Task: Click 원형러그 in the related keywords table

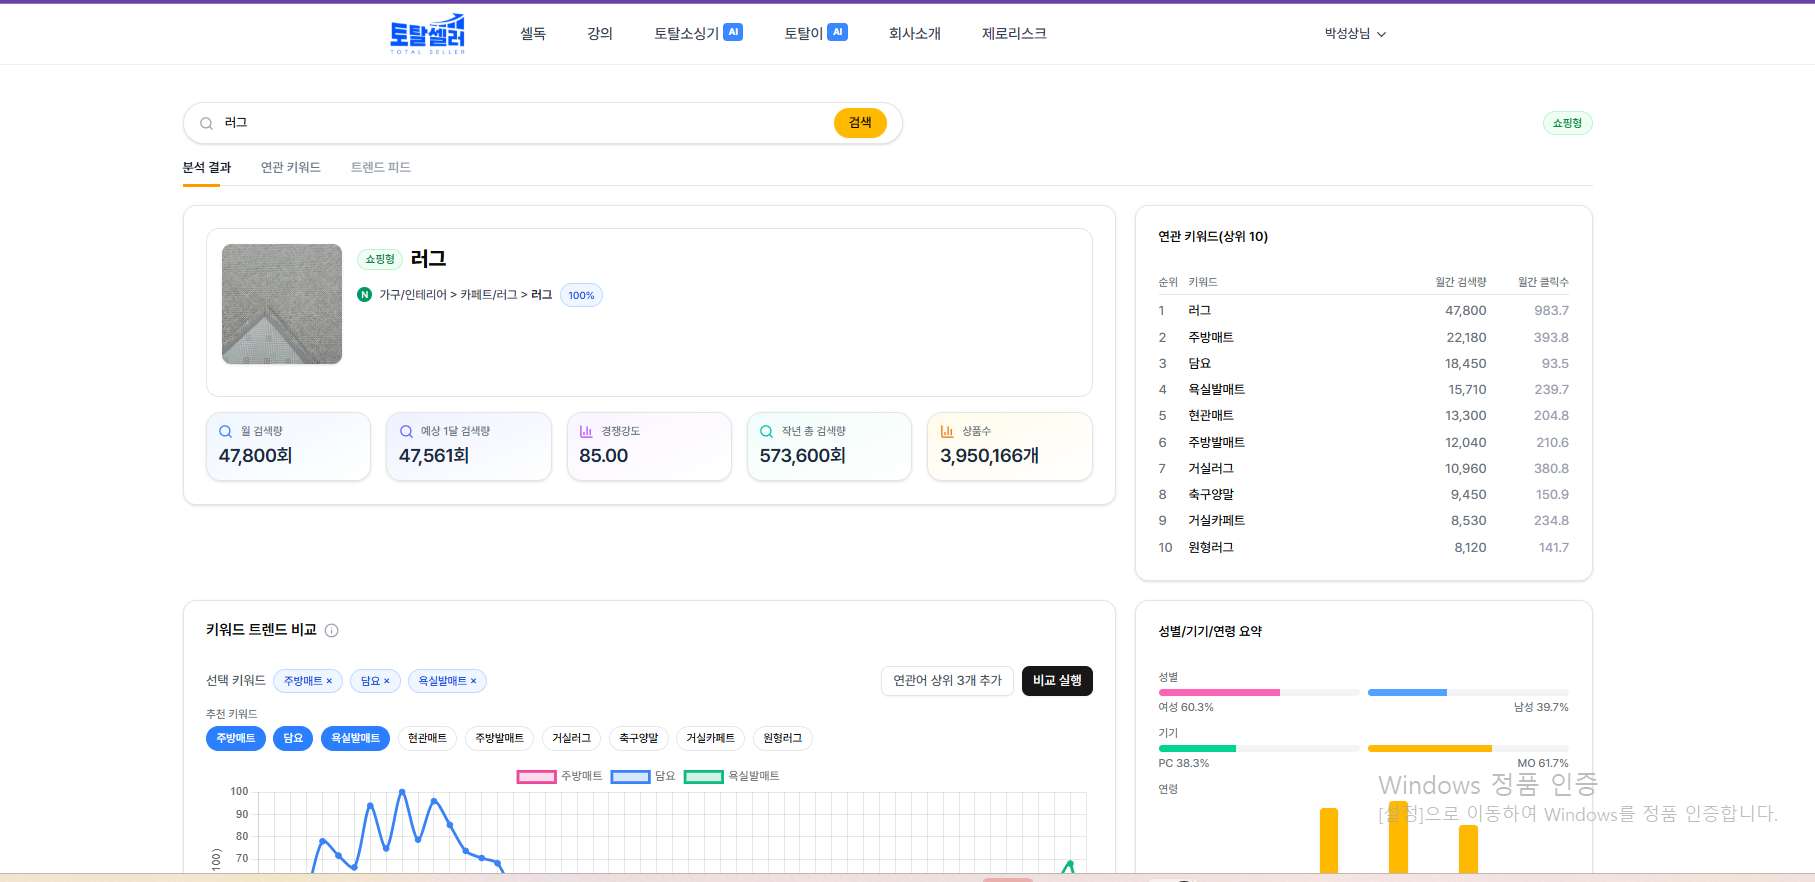Action: pos(1211,547)
